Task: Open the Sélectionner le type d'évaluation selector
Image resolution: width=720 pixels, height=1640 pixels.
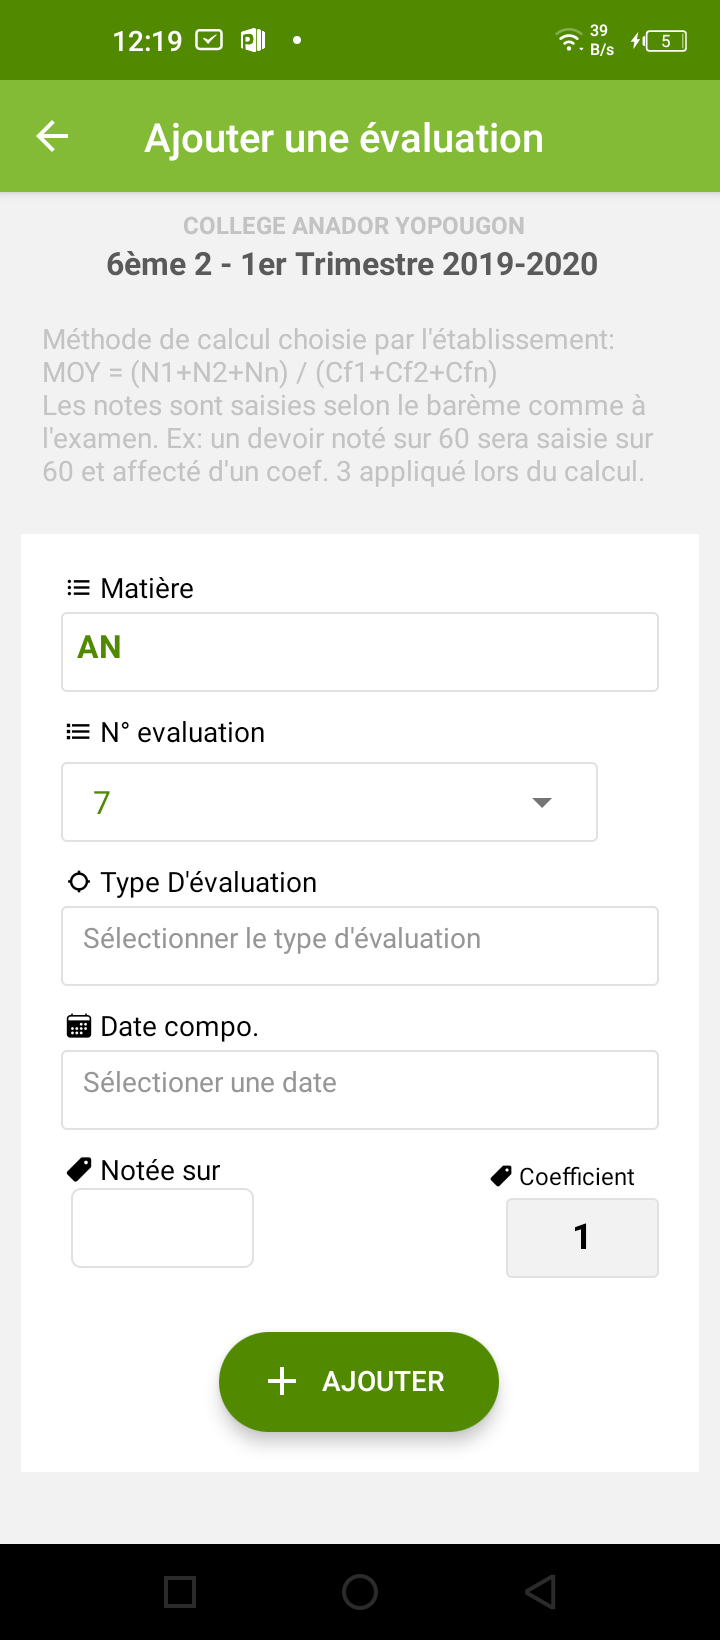Action: [x=360, y=945]
